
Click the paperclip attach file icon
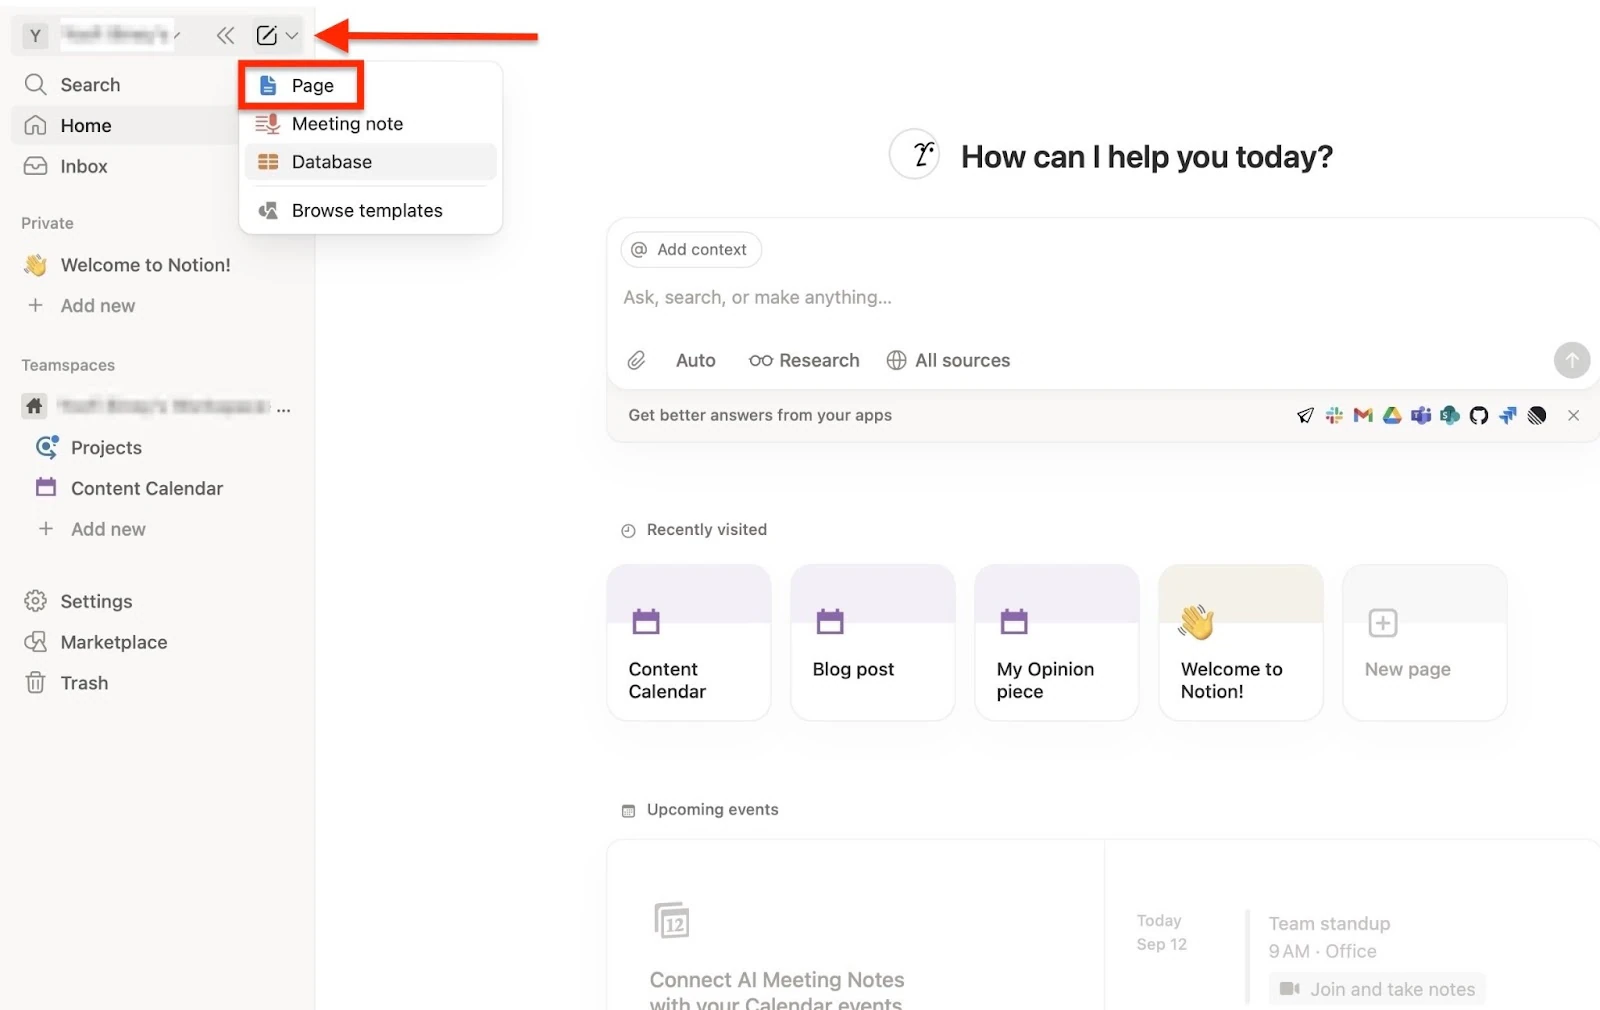[636, 361]
